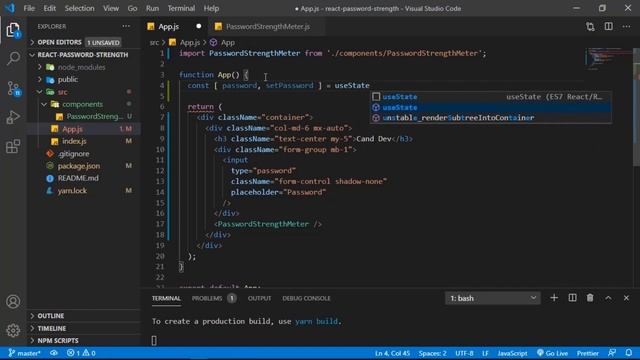This screenshot has height=360, width=640.
Task: Open the Extensions view icon
Action: (13, 146)
